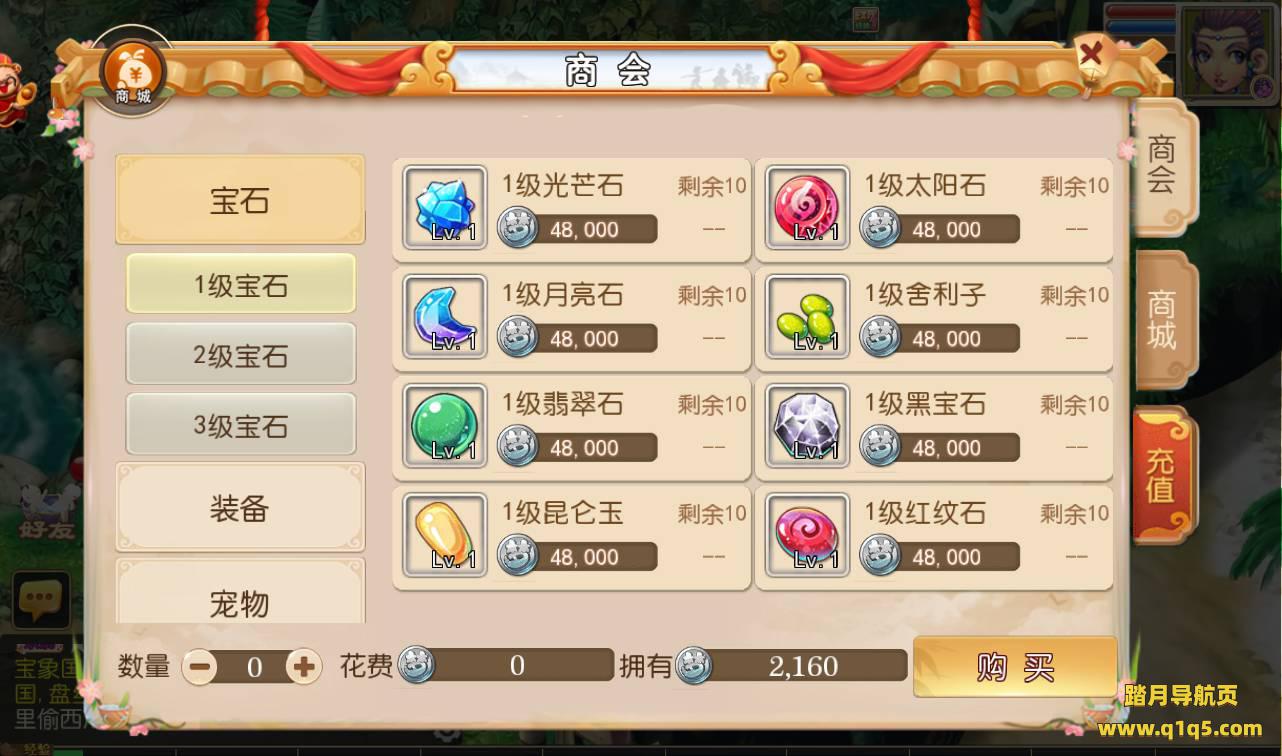Click the 购买 purchase button

(1015, 667)
